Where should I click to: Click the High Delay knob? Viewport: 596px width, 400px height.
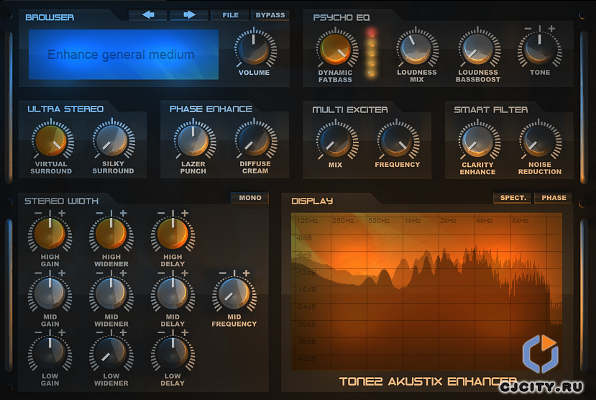click(173, 233)
